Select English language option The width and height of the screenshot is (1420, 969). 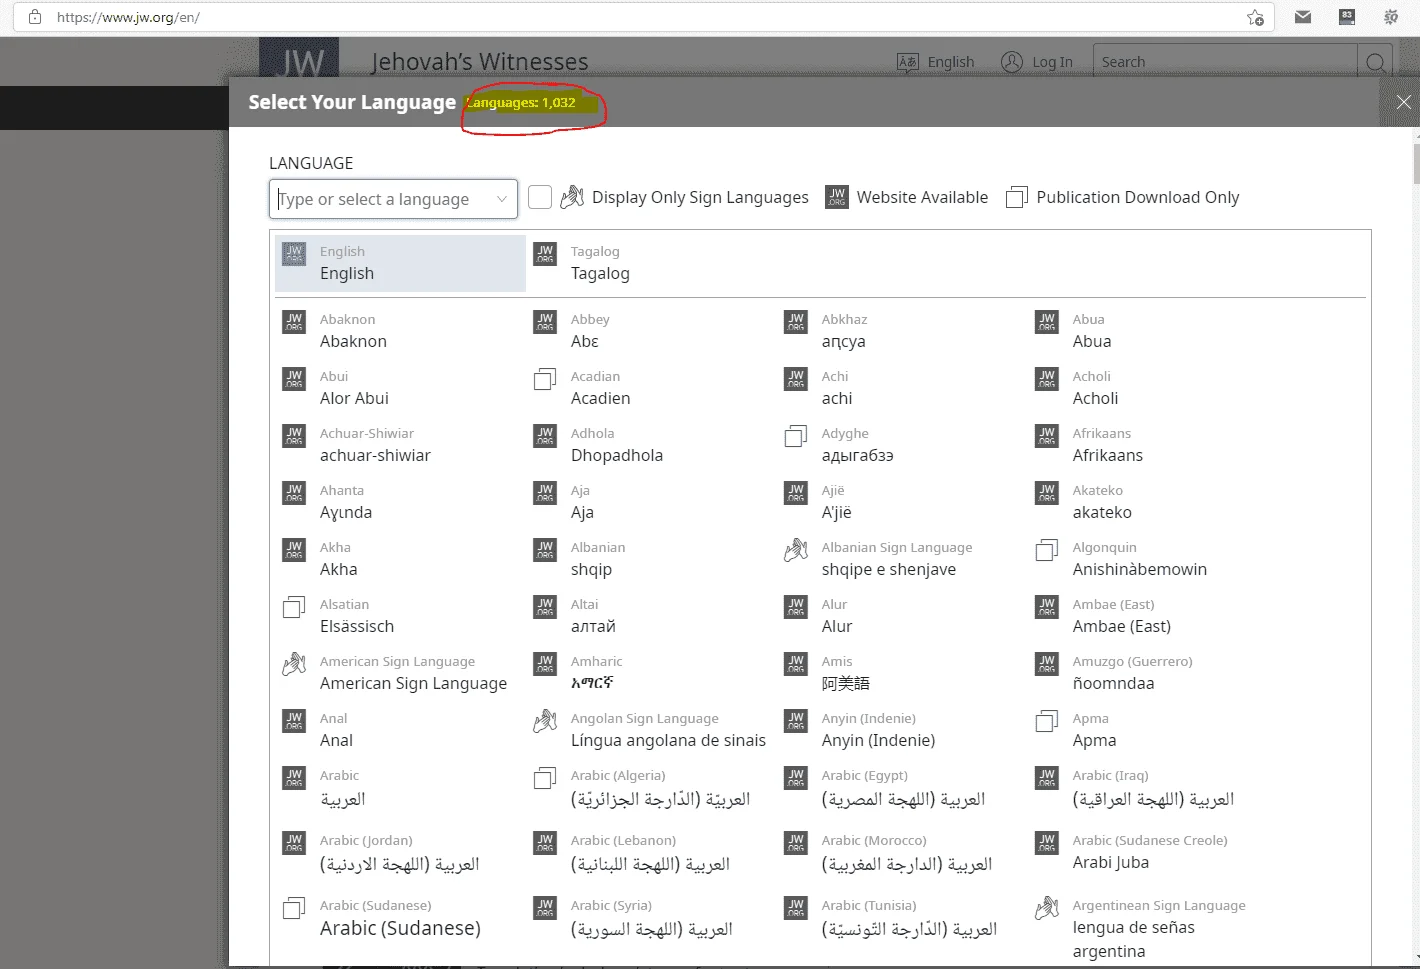coord(401,263)
